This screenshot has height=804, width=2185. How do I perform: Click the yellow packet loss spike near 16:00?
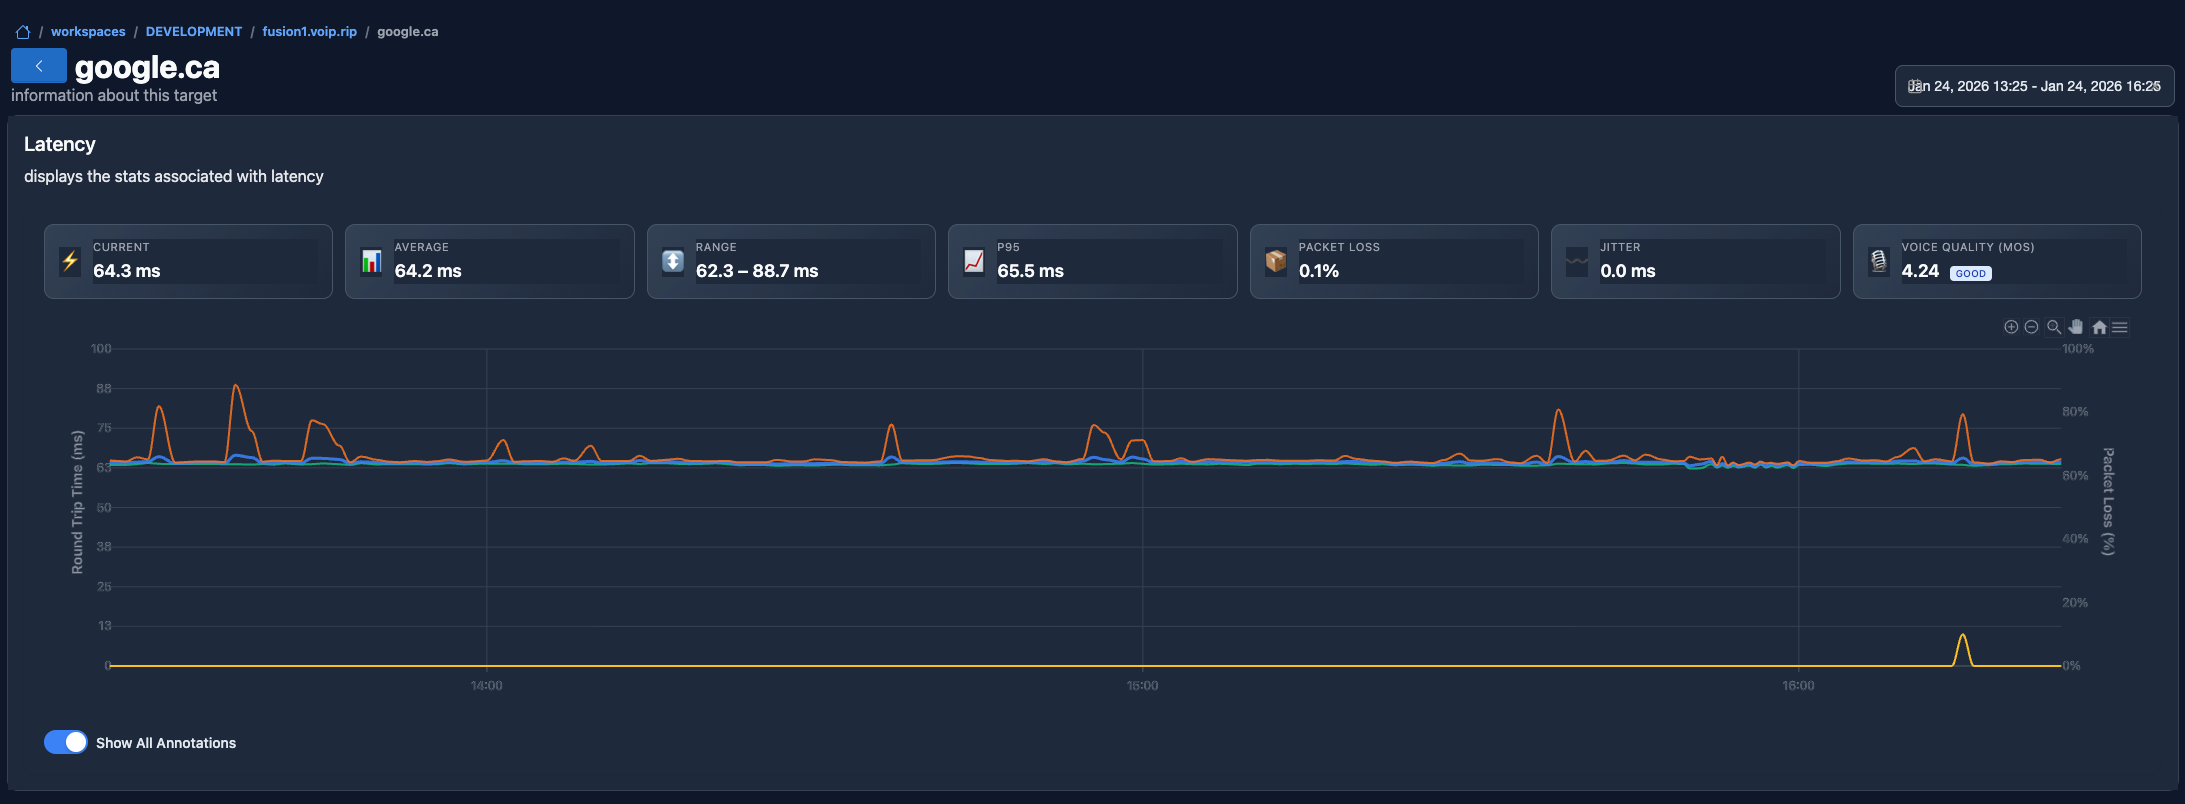point(1962,648)
